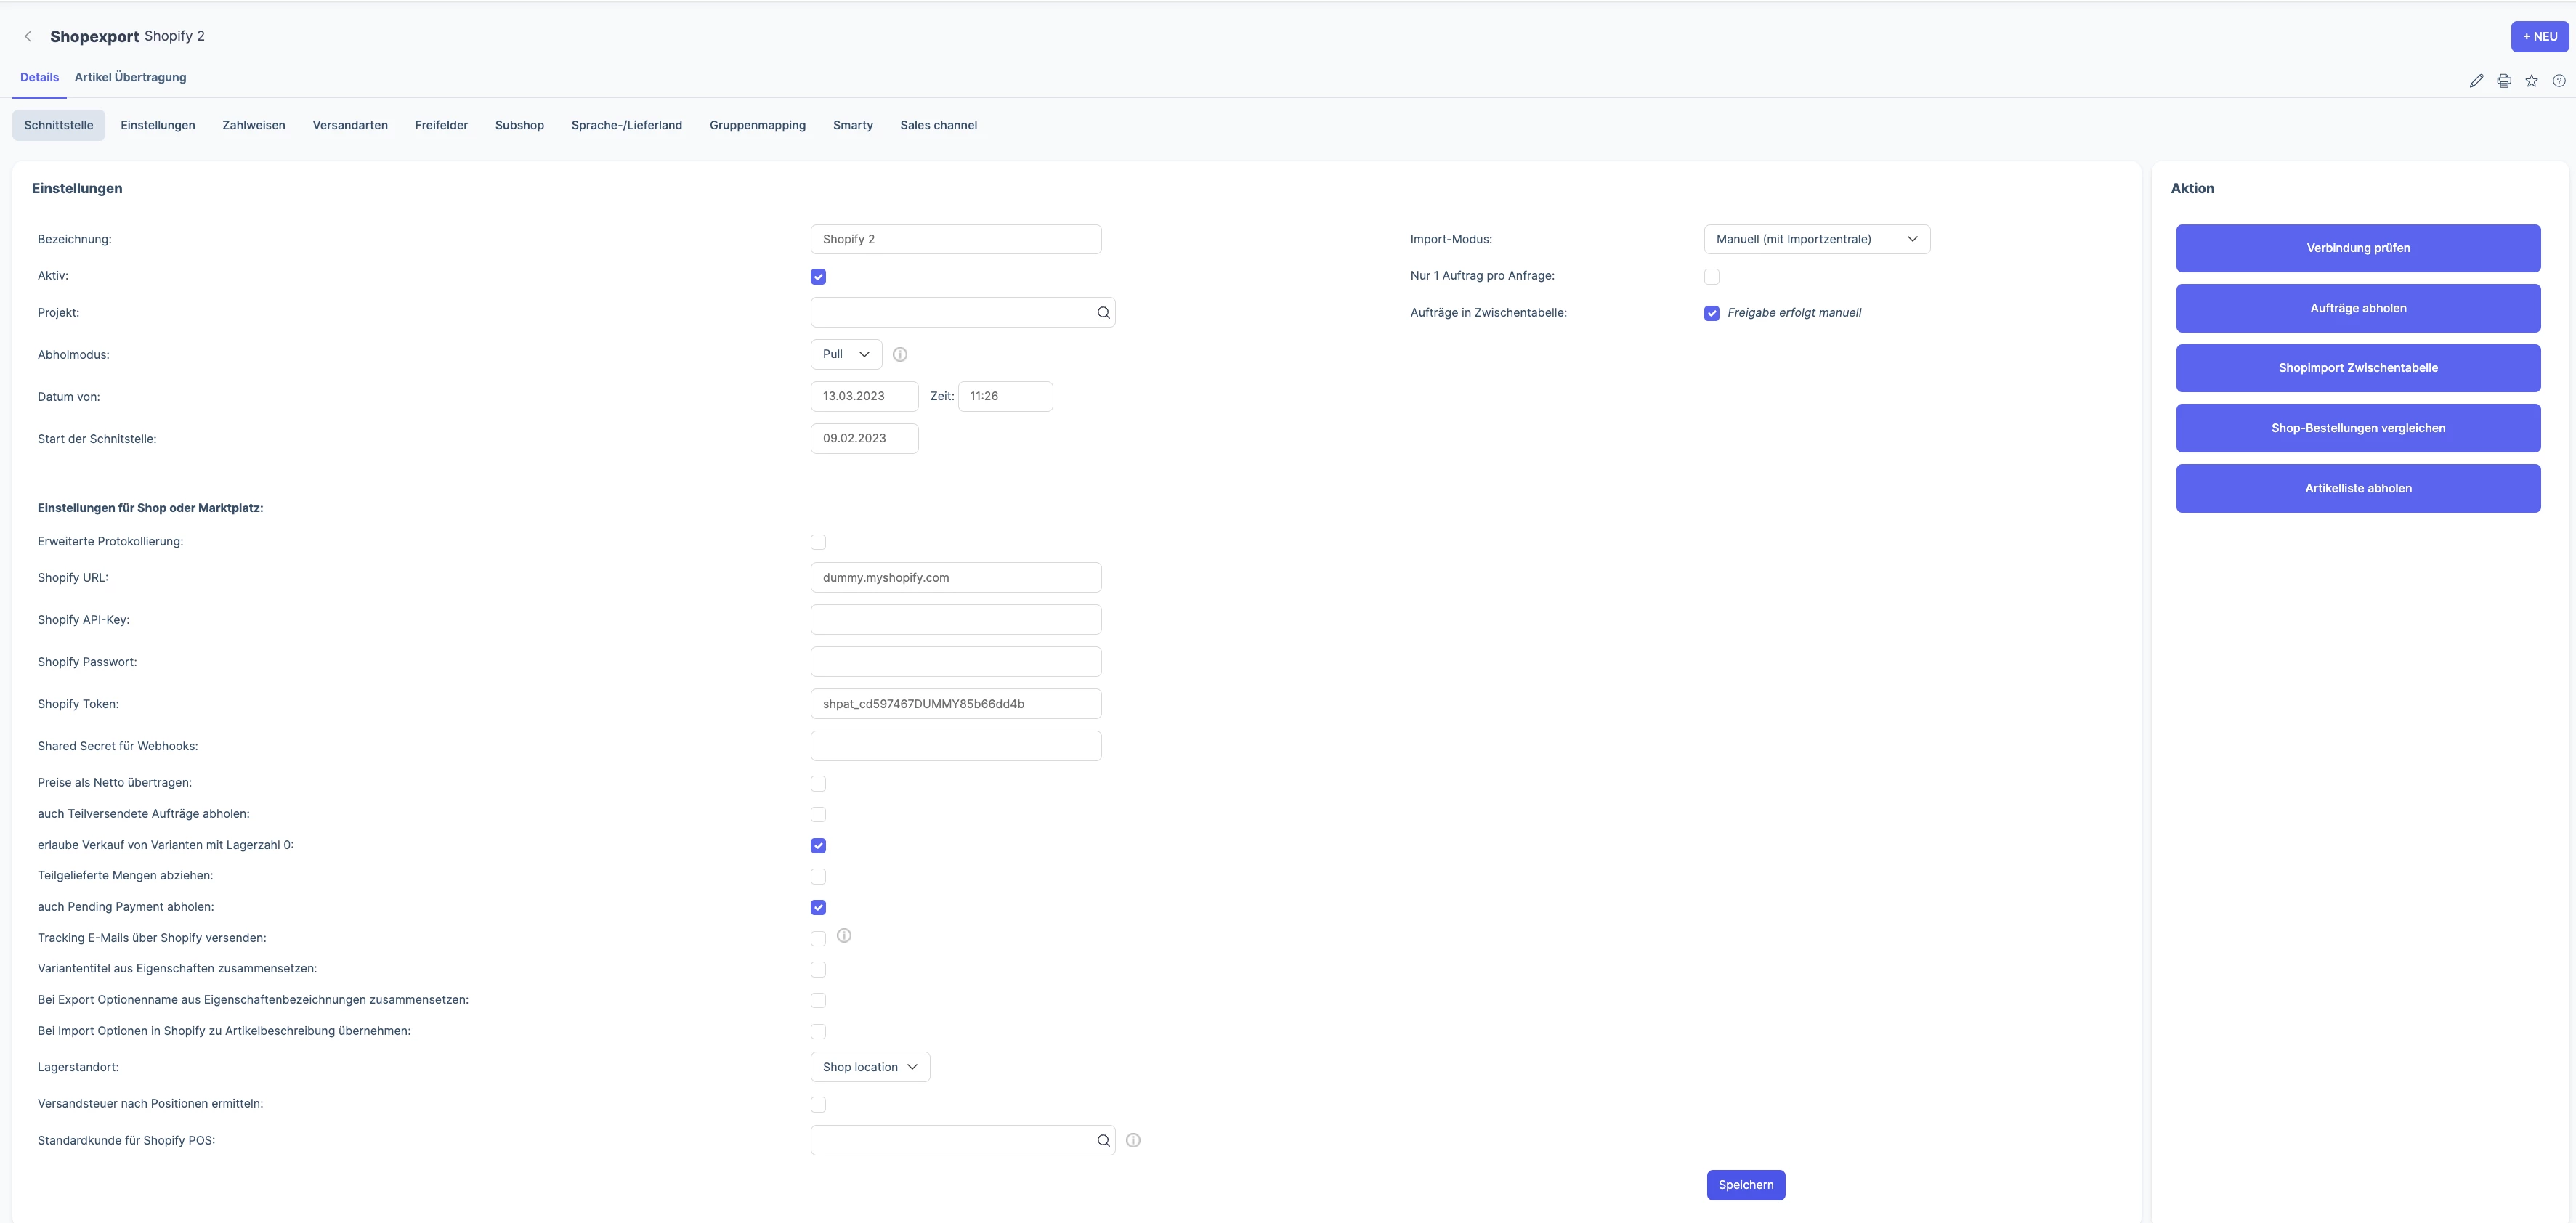This screenshot has width=2576, height=1223.
Task: Check auch Teilversendete Aufträge abholen
Action: (818, 815)
